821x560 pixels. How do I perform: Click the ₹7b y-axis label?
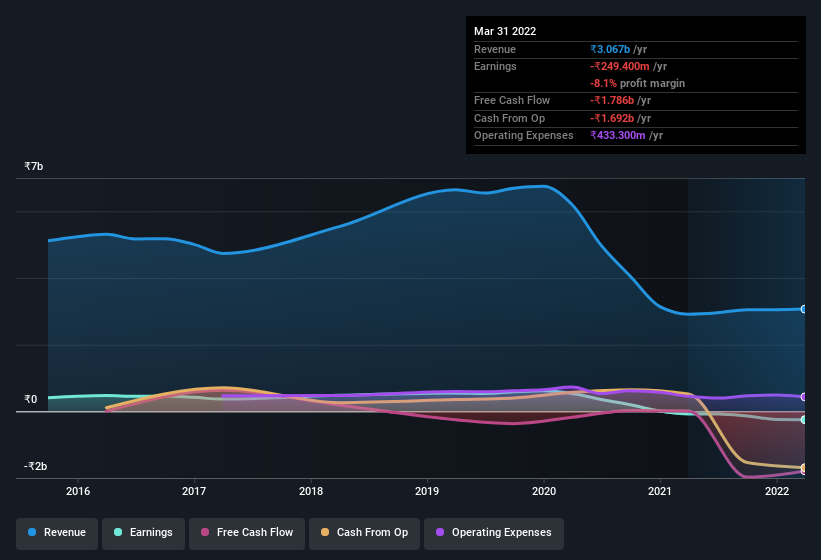click(x=34, y=166)
